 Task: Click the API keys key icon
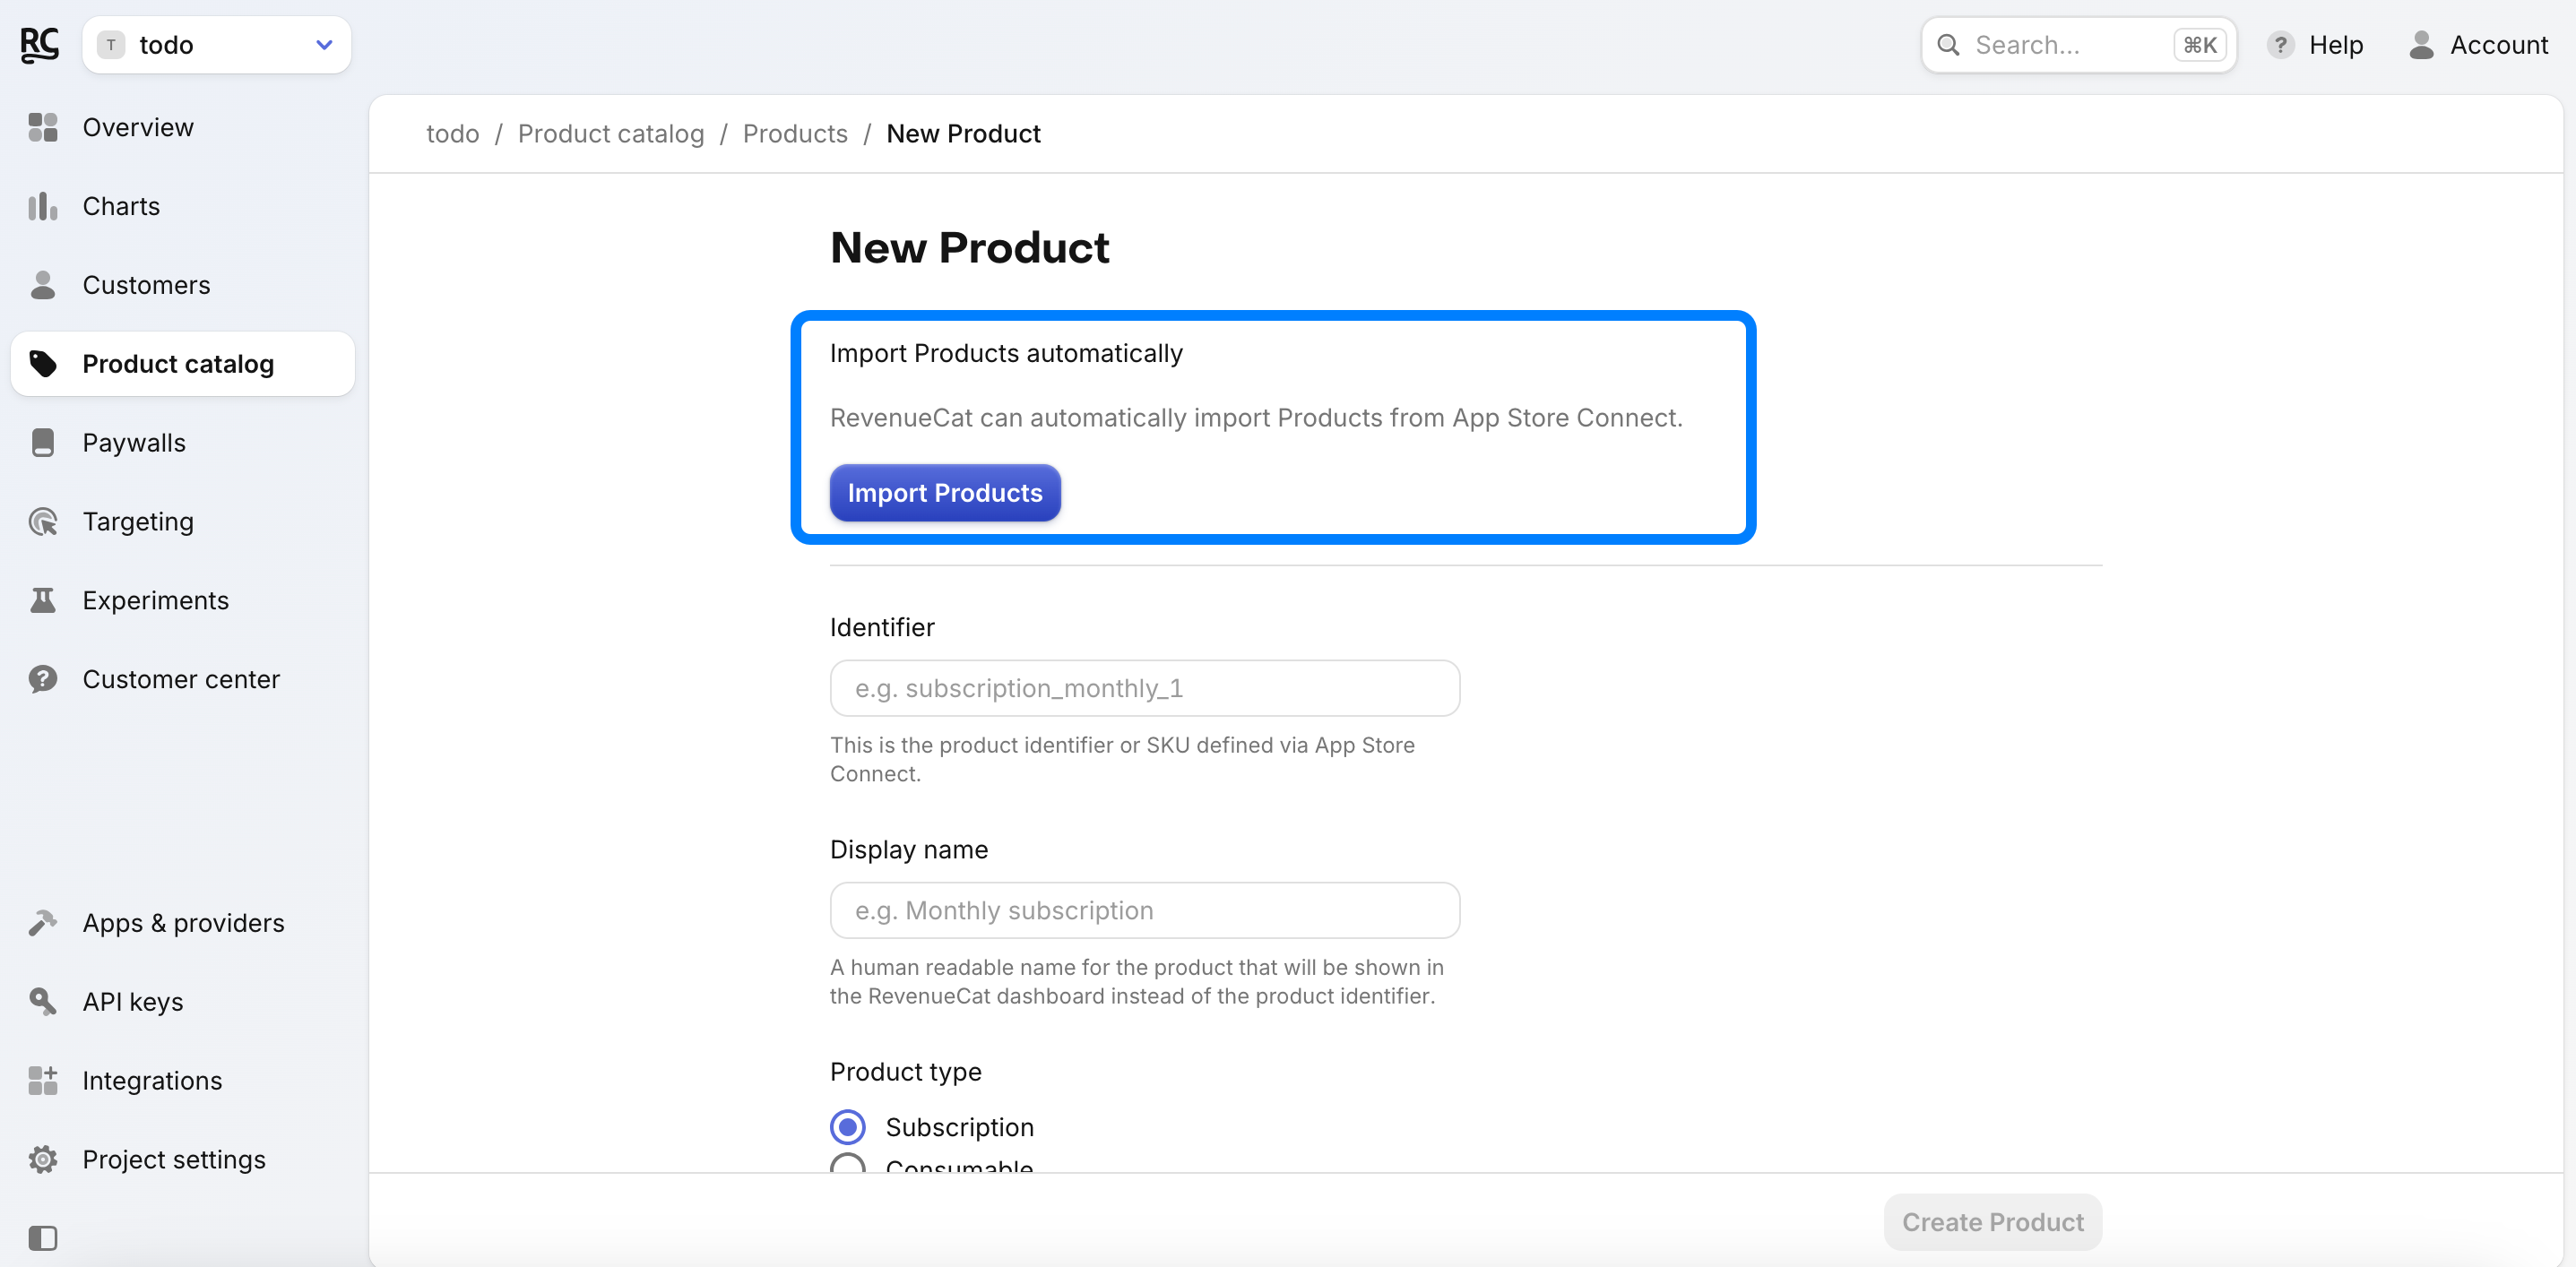42,1001
